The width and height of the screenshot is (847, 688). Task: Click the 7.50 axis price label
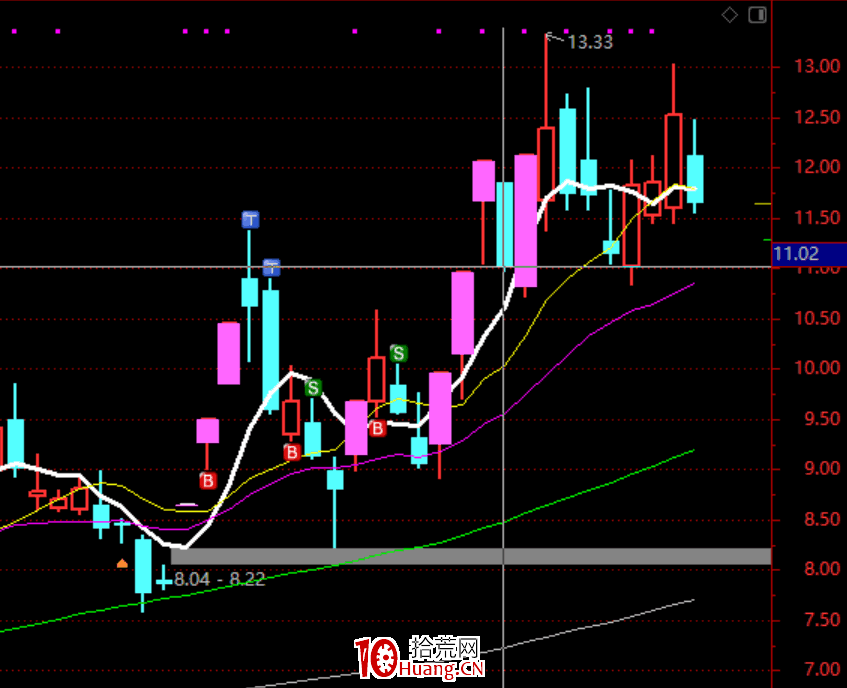coord(822,619)
